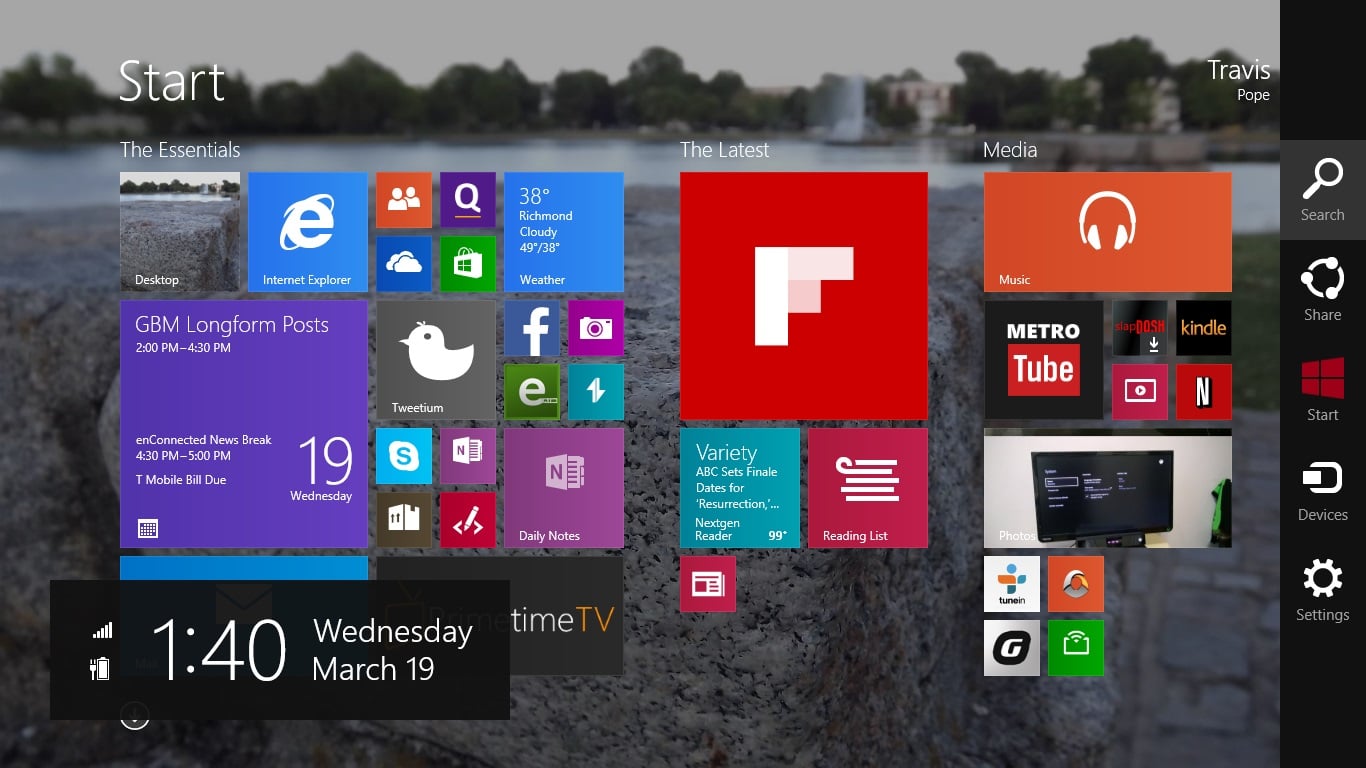Open the Windows Store
The height and width of the screenshot is (768, 1366).
pos(467,263)
